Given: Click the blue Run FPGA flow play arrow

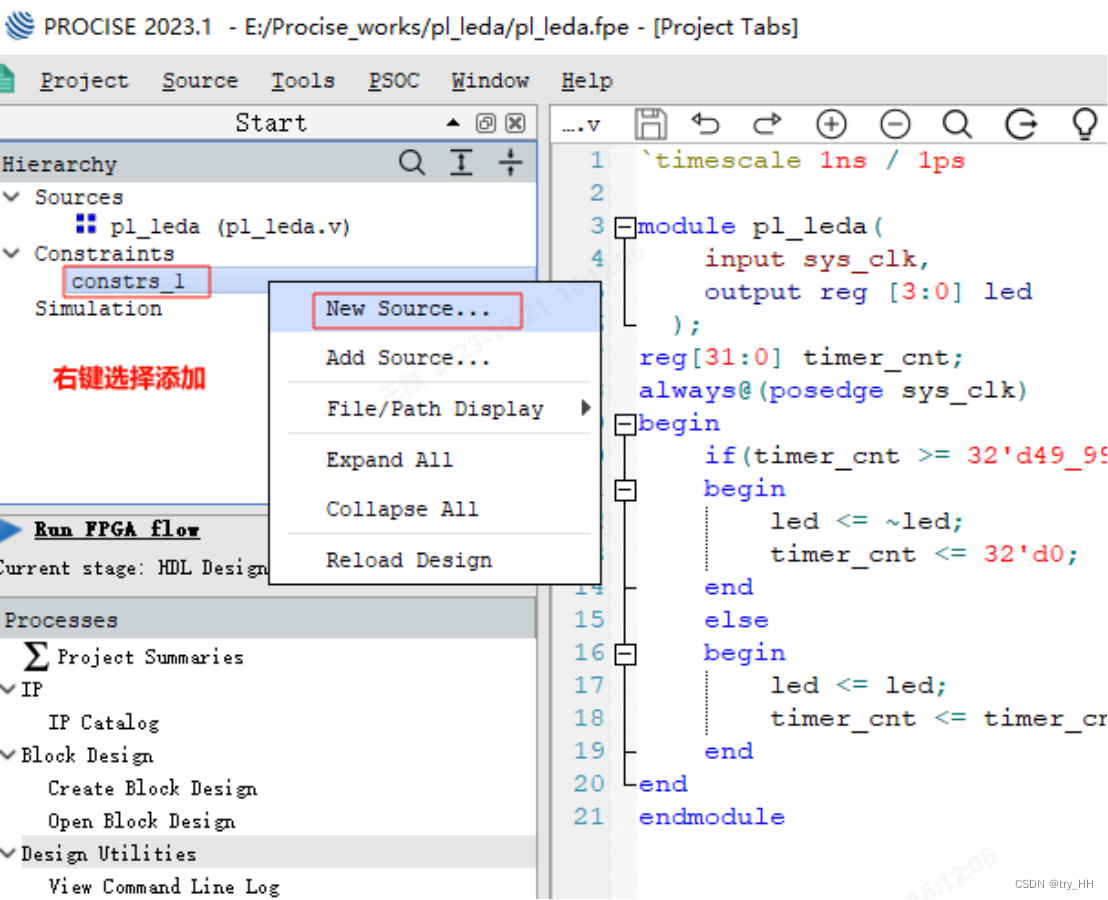Looking at the screenshot, I should 10,530.
